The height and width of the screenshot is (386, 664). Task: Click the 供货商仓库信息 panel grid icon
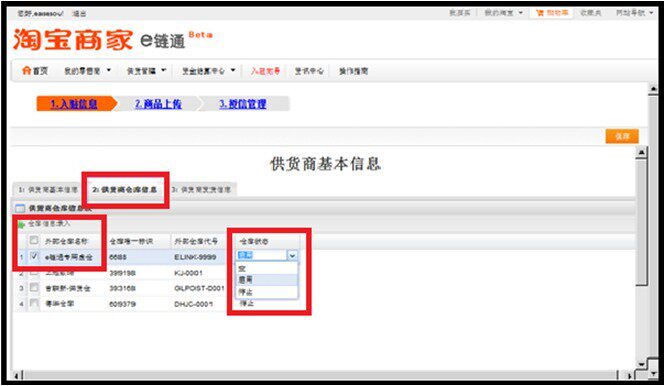(20, 208)
